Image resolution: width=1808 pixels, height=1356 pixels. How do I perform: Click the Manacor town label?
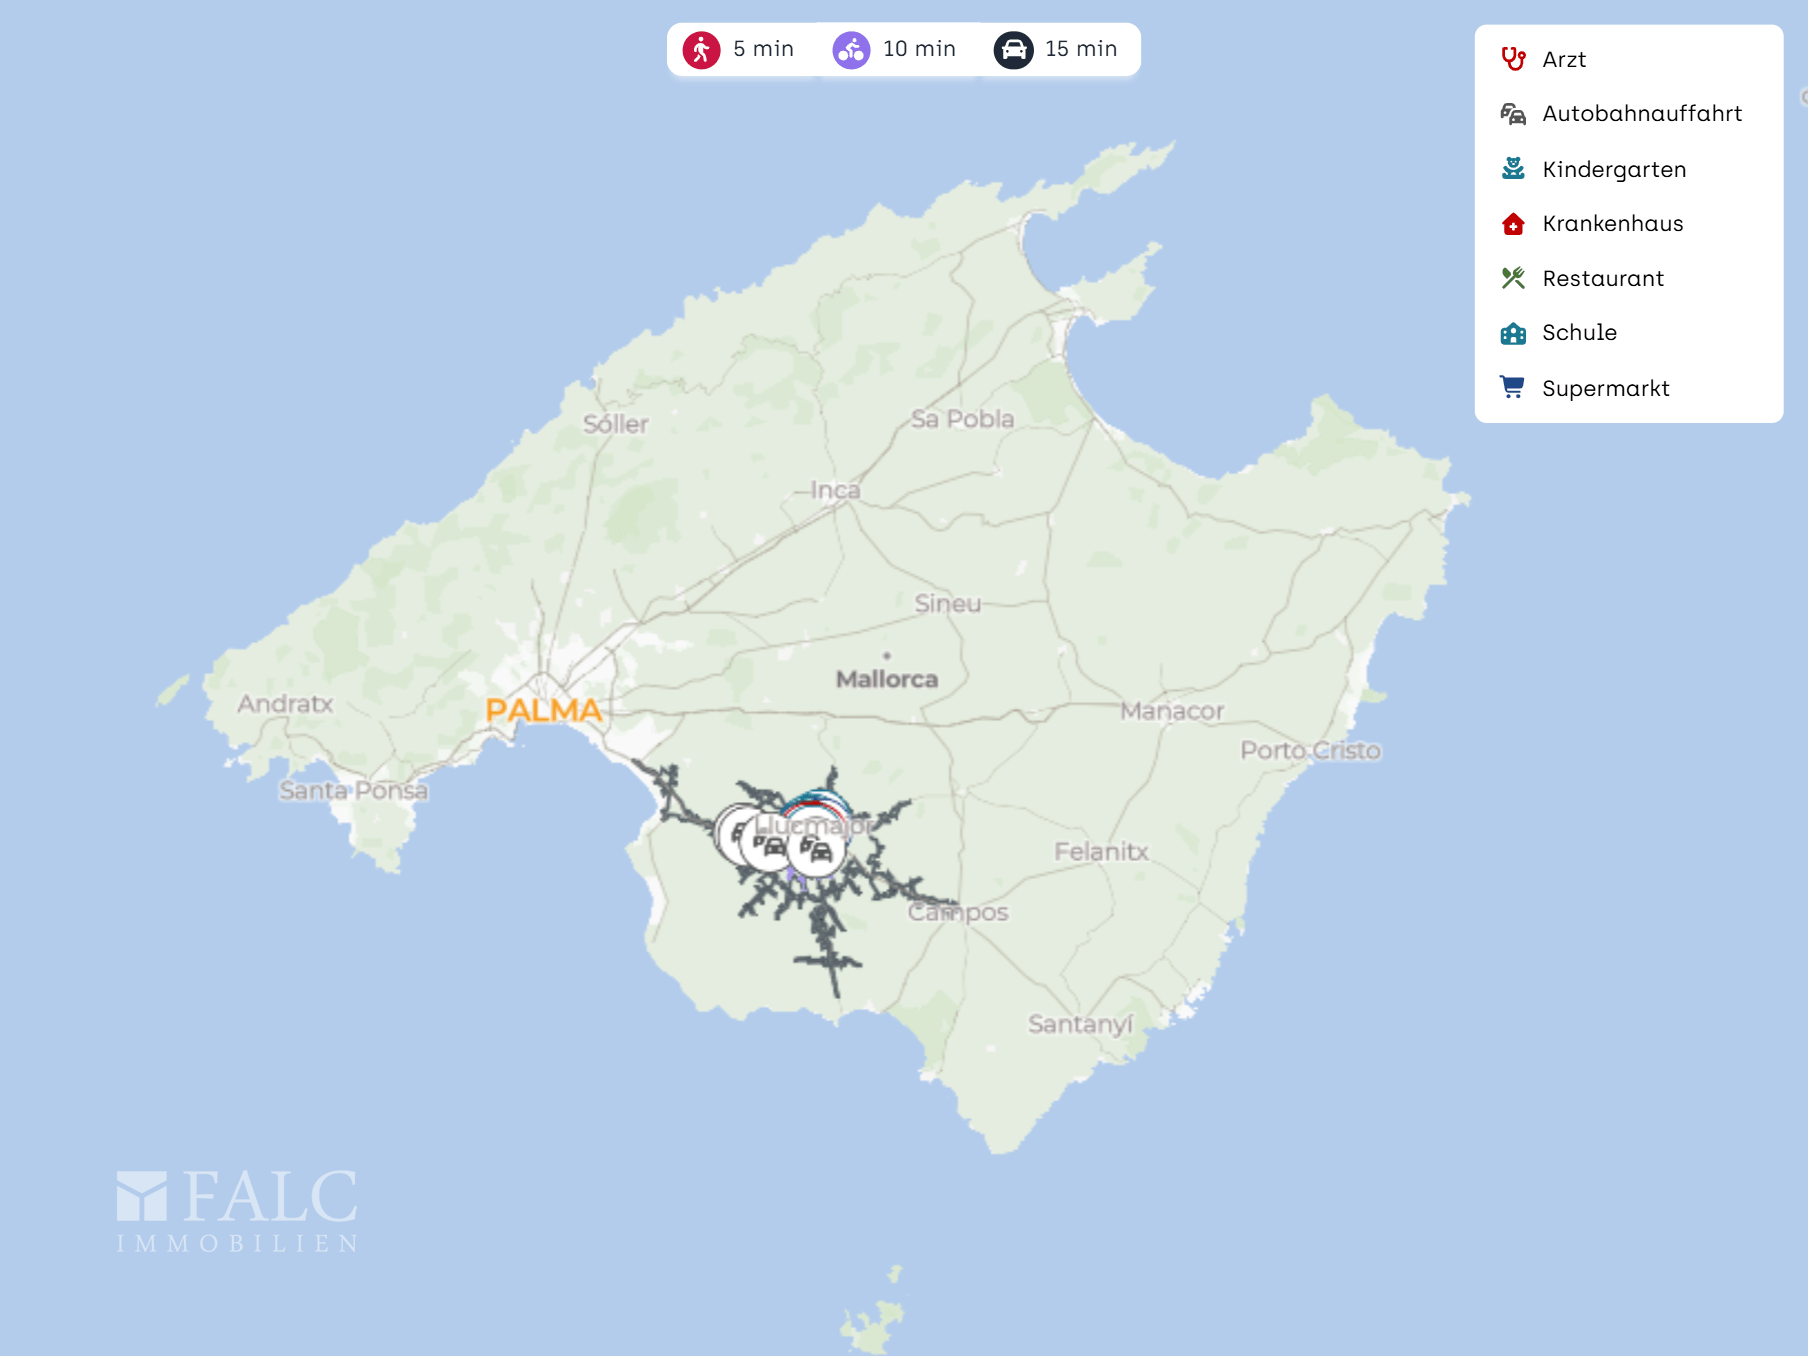point(1171,711)
